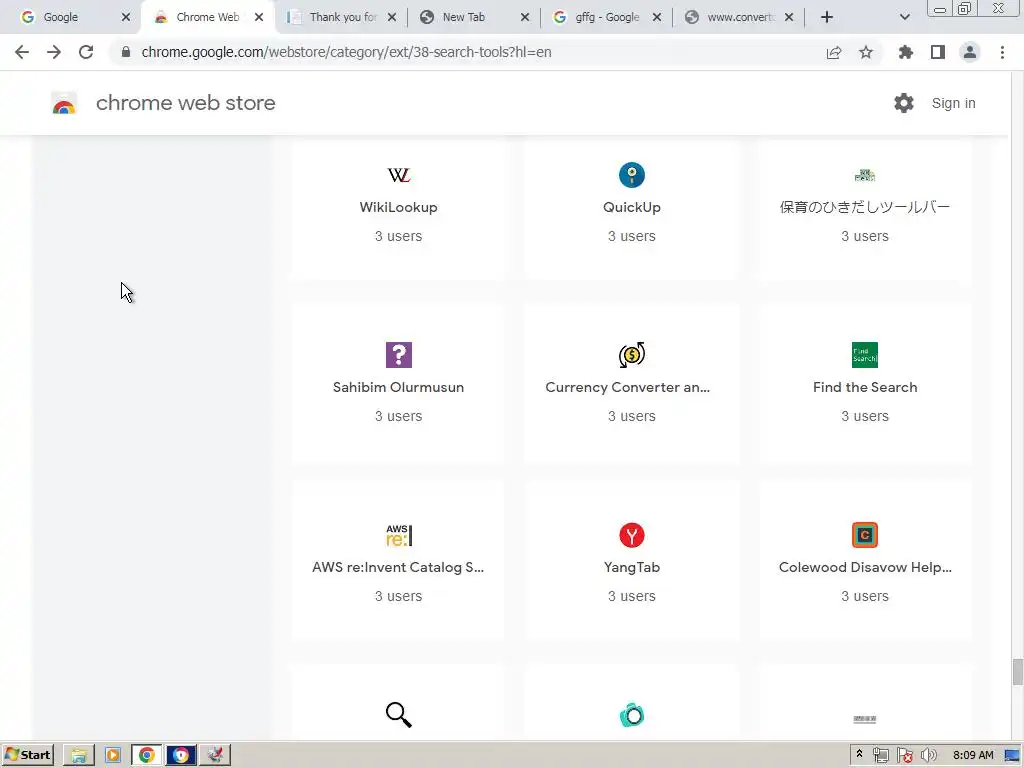Click the magnifying glass extension icon
This screenshot has height=768, width=1024.
click(398, 715)
